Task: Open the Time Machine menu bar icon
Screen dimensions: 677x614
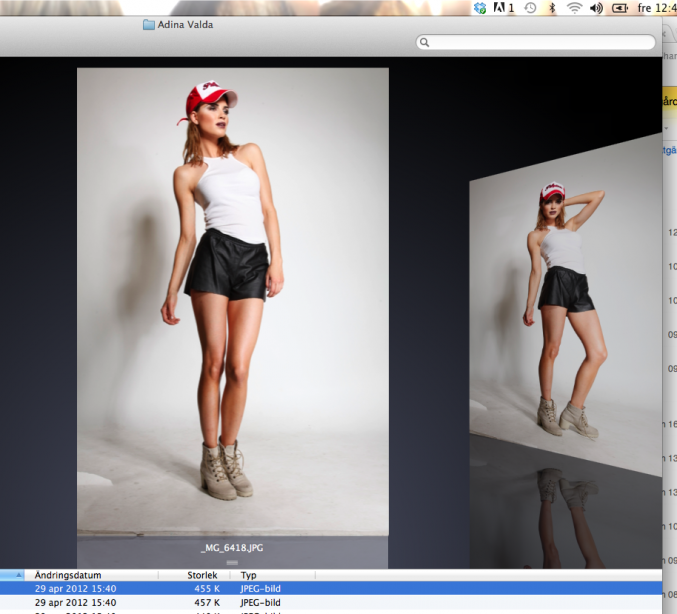Action: pos(531,8)
